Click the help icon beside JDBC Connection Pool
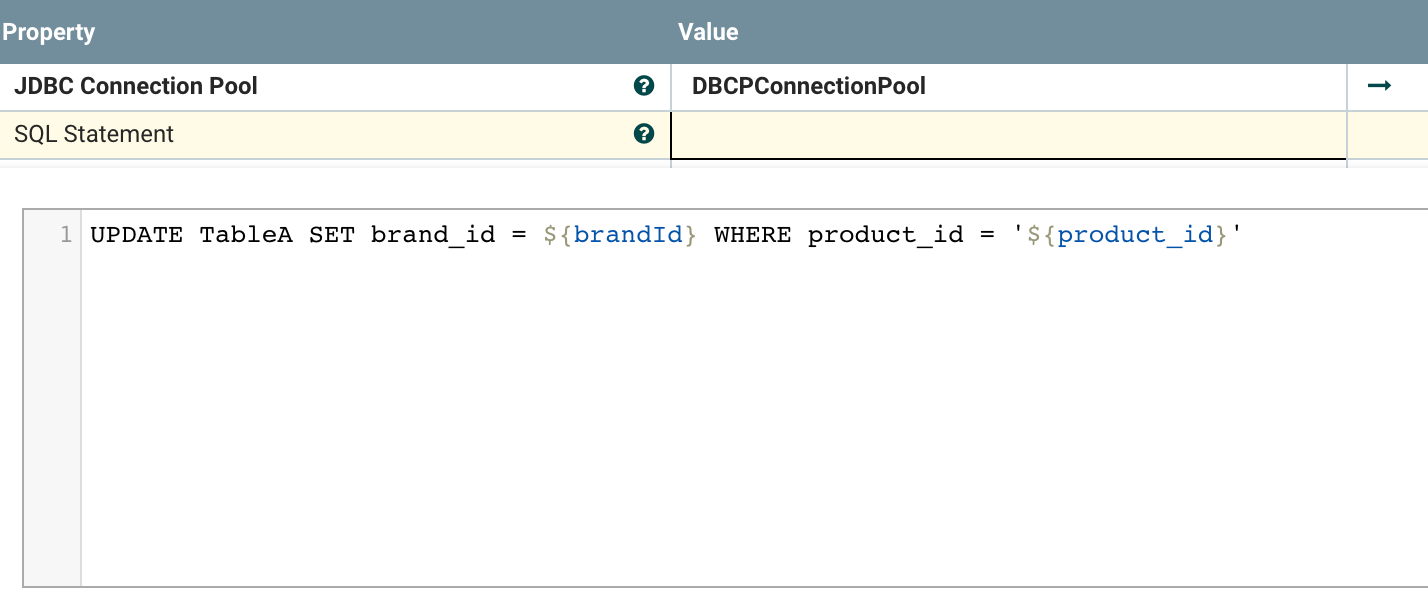 pos(645,85)
